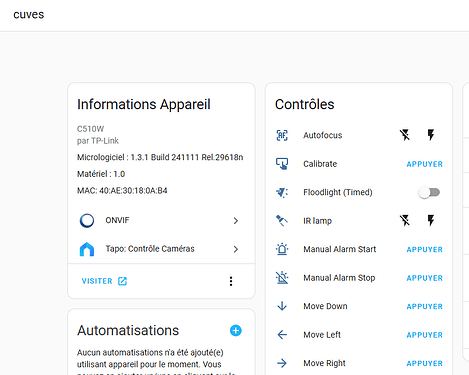The image size is (469, 375).
Task: Click the ONVIF row chevron
Action: 236,221
